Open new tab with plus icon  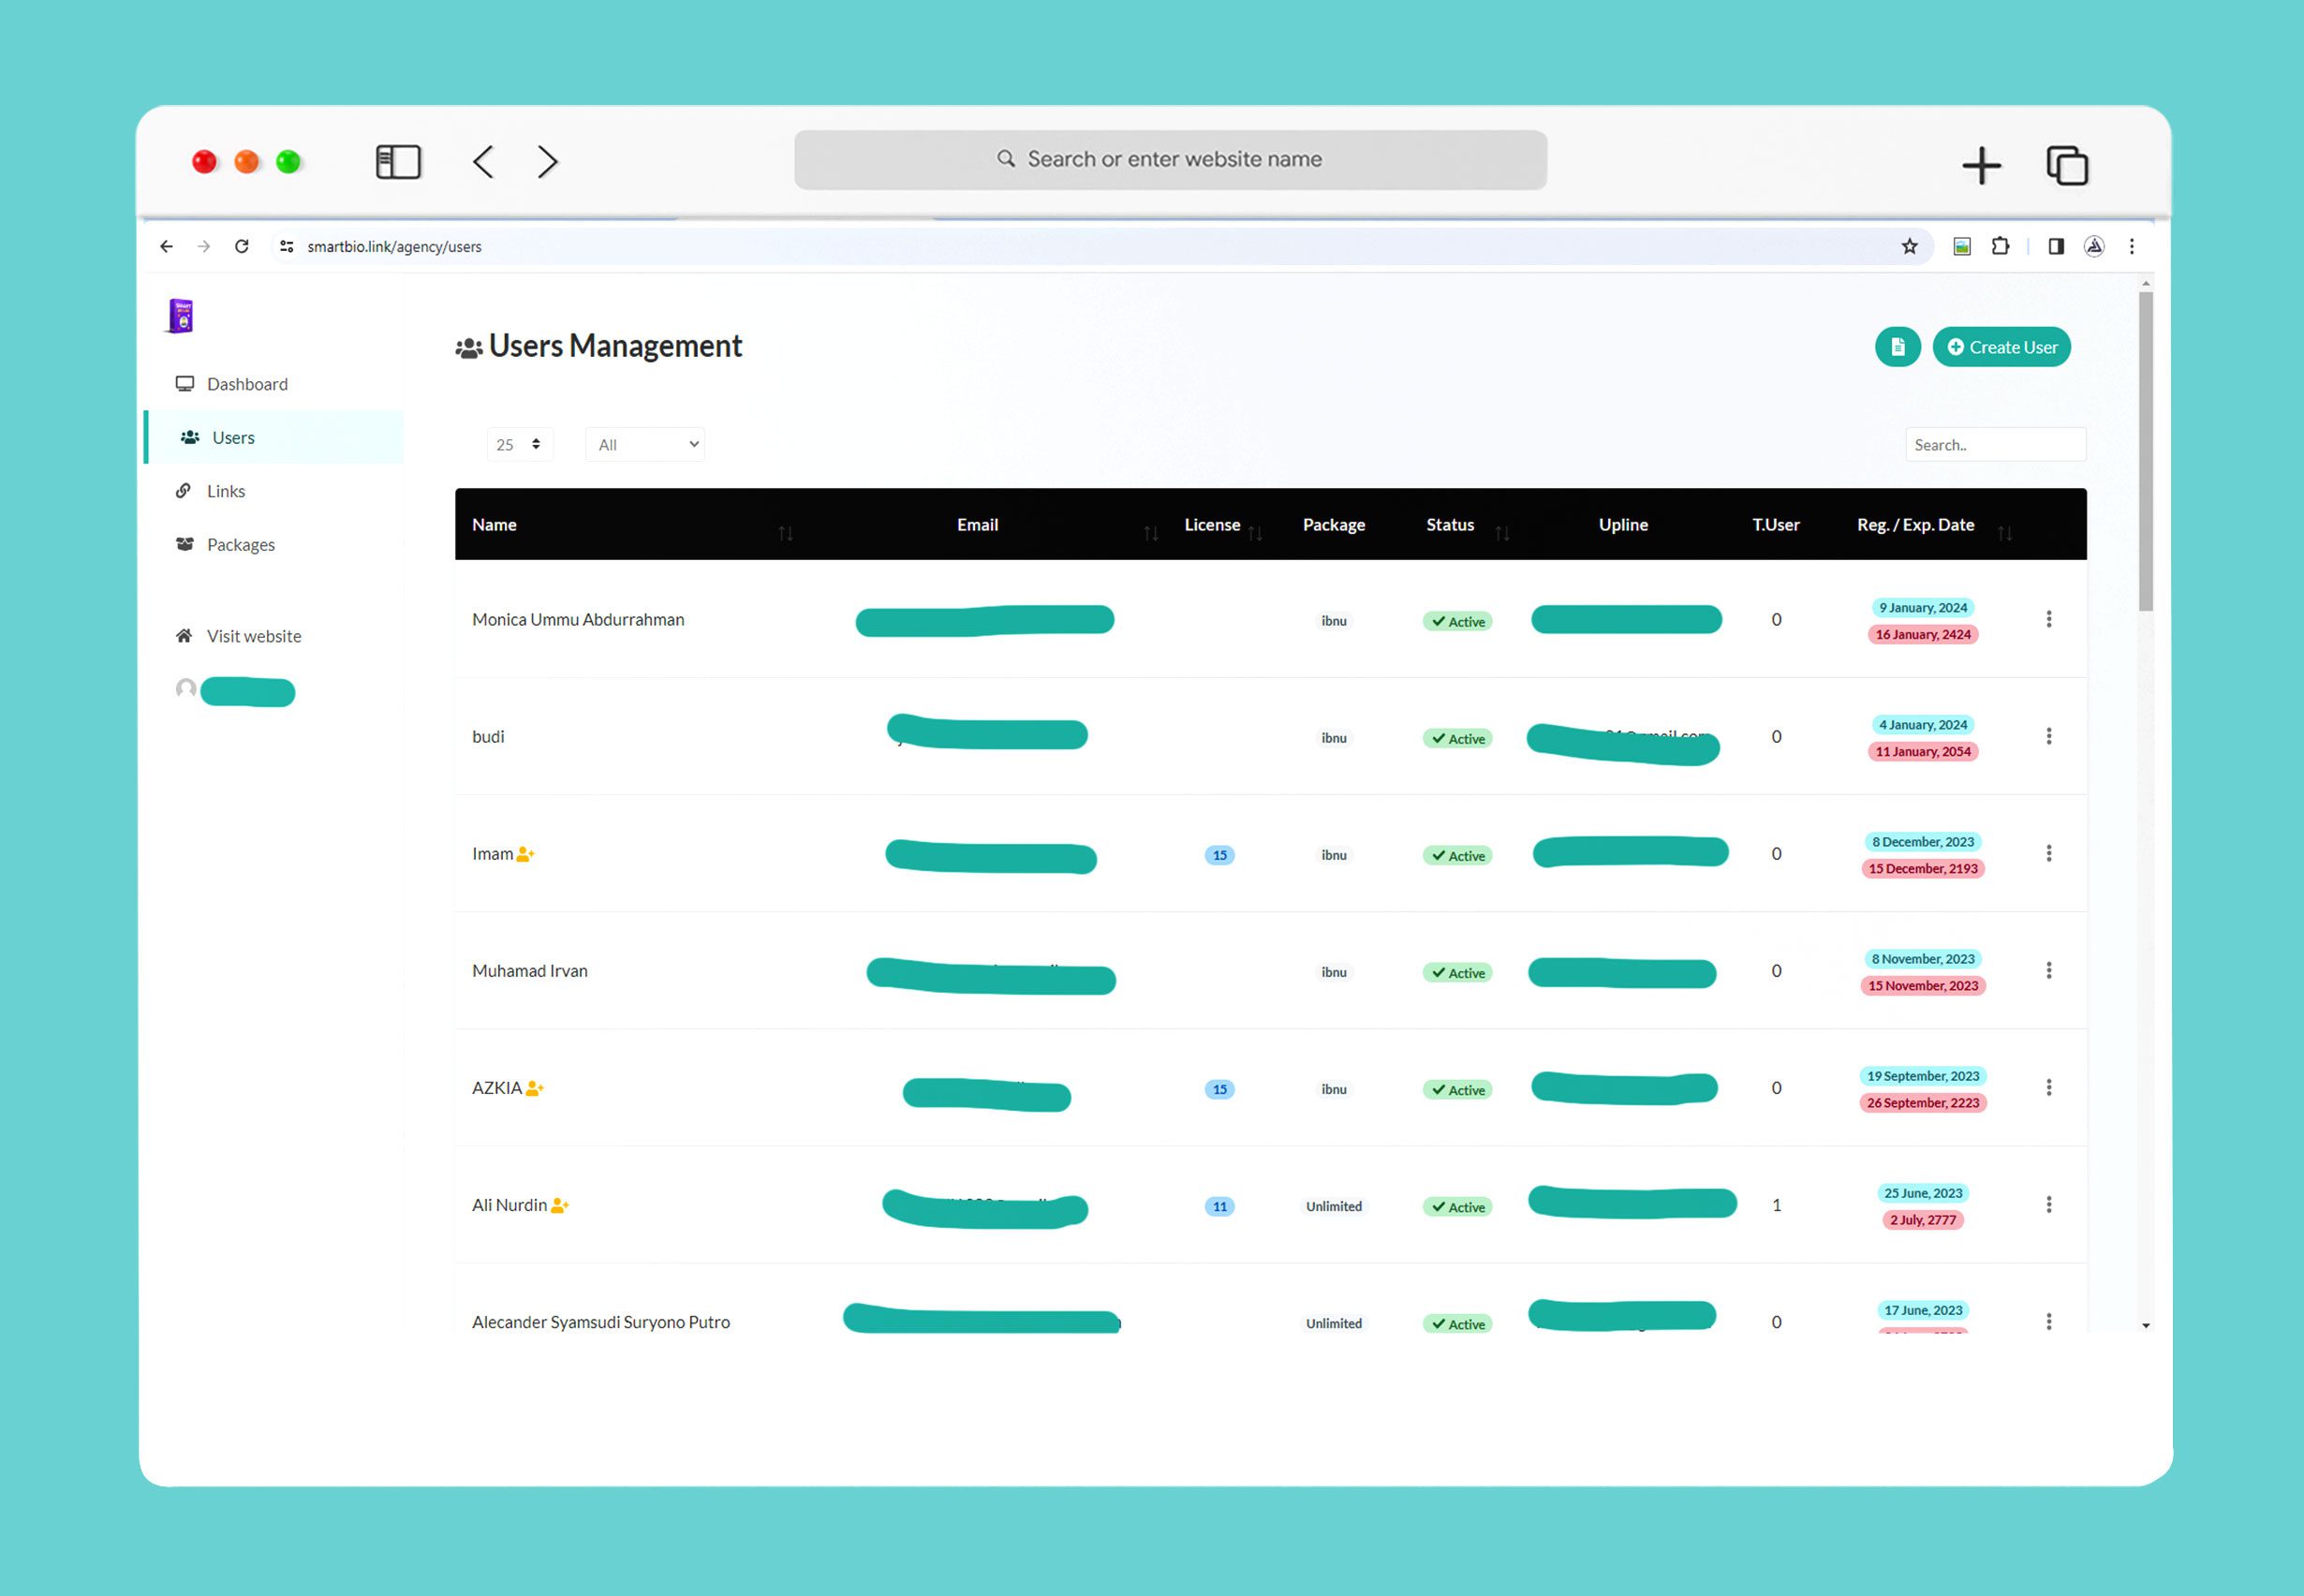click(1981, 165)
